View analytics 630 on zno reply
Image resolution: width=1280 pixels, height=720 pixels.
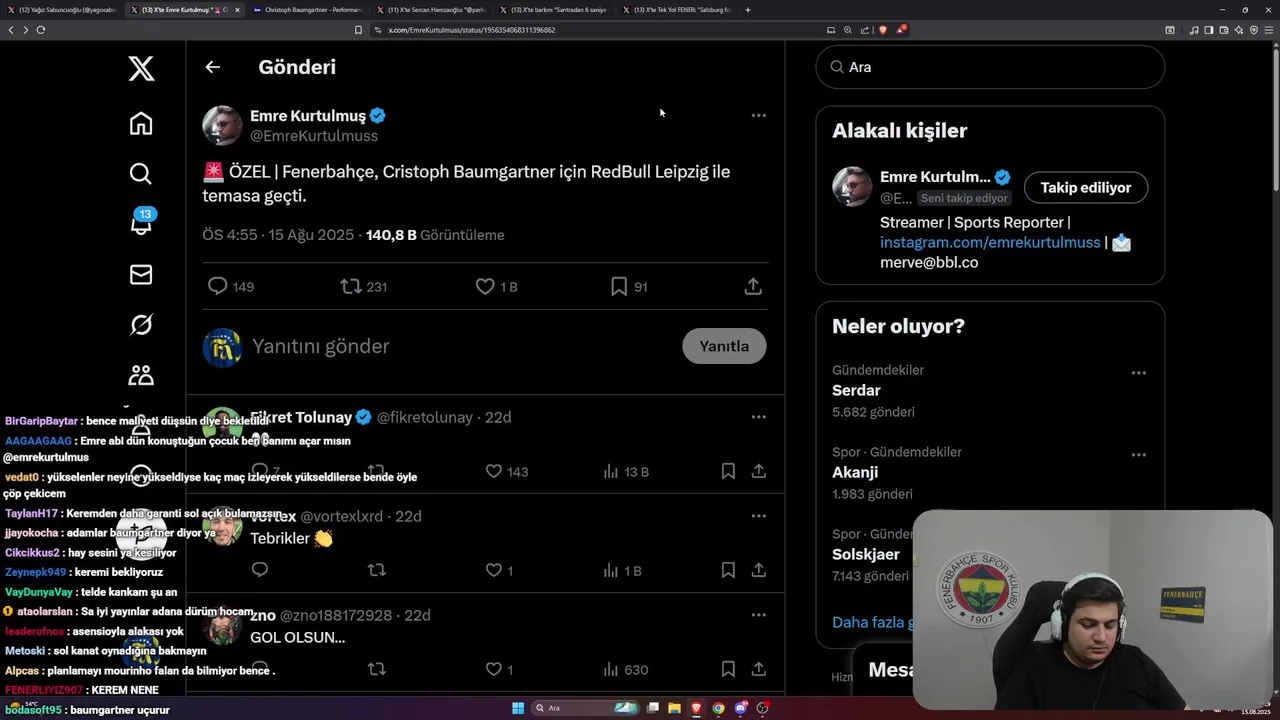point(626,669)
